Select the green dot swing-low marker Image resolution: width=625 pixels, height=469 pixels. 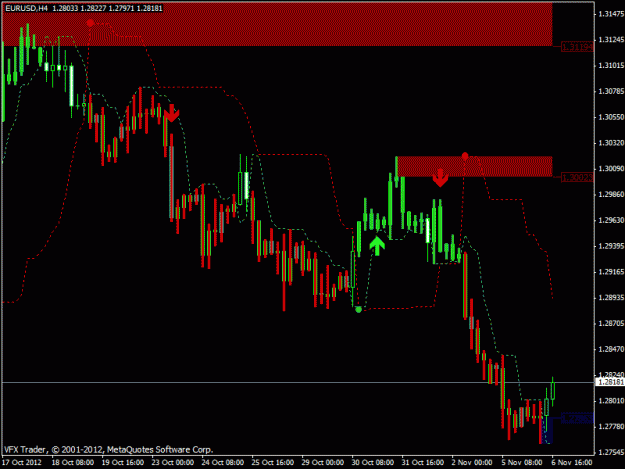[358, 309]
